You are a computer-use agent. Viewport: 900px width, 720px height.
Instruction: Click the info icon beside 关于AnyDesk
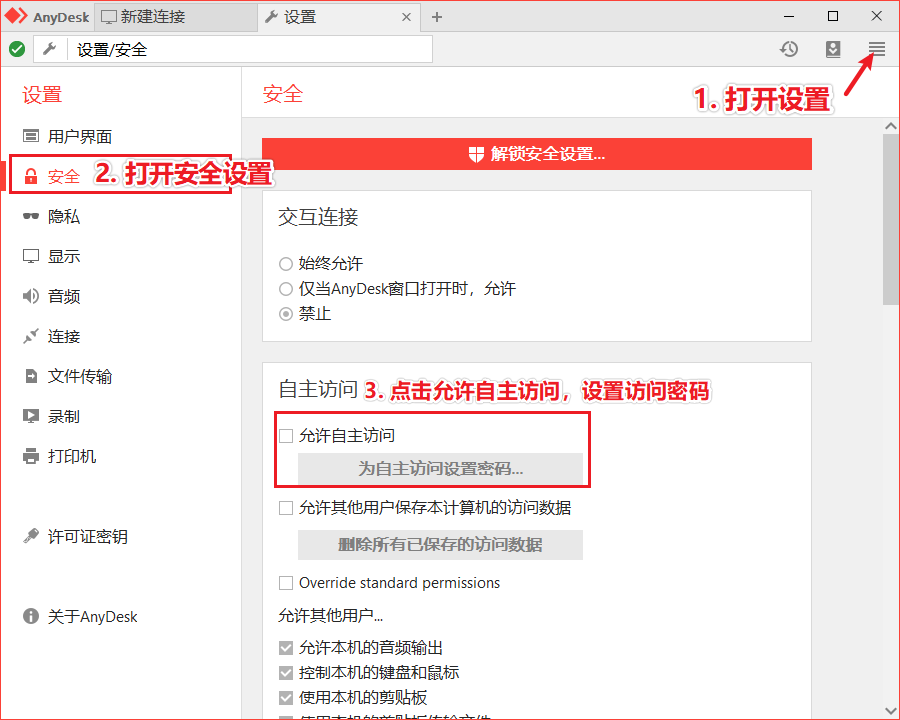30,616
